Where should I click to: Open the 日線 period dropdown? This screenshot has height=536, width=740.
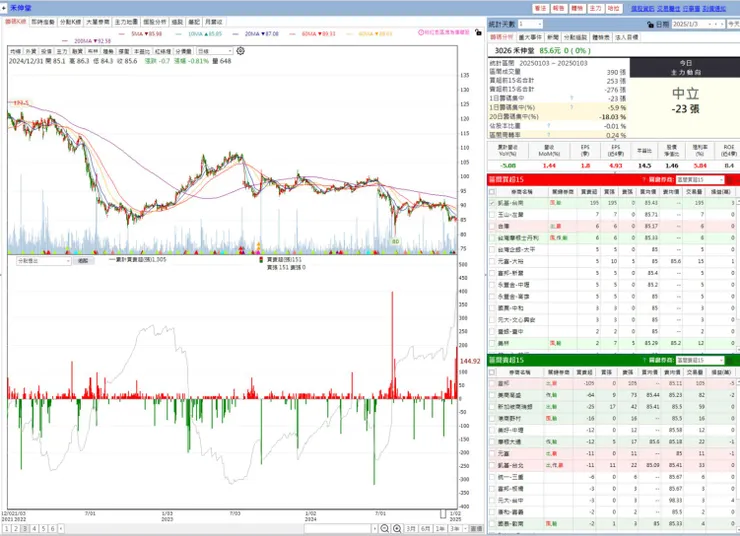click(x=215, y=51)
